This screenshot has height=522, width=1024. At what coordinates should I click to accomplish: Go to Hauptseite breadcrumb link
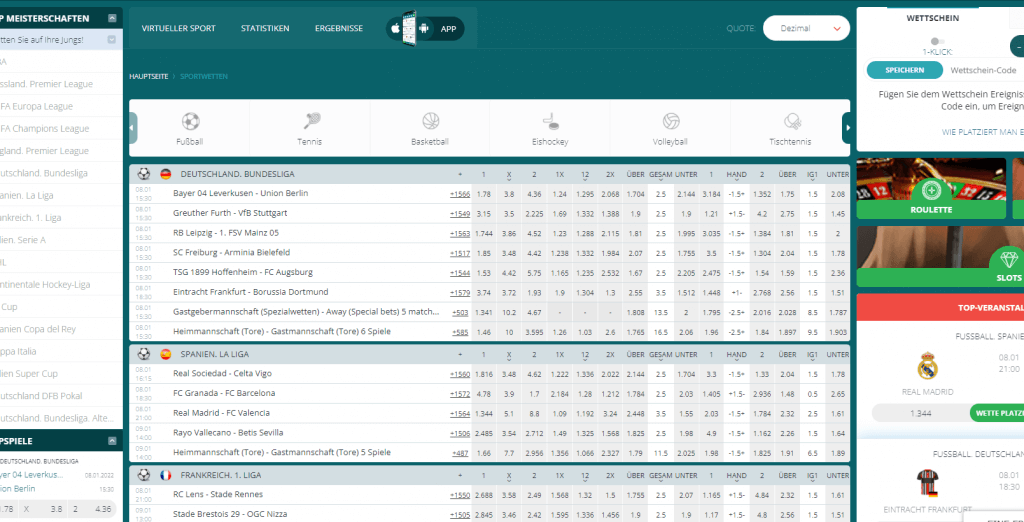[148, 76]
